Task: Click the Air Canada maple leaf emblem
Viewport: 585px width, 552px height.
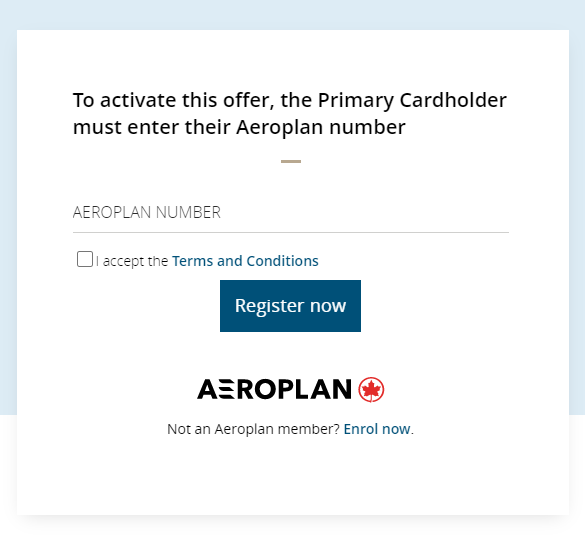Action: [x=371, y=389]
